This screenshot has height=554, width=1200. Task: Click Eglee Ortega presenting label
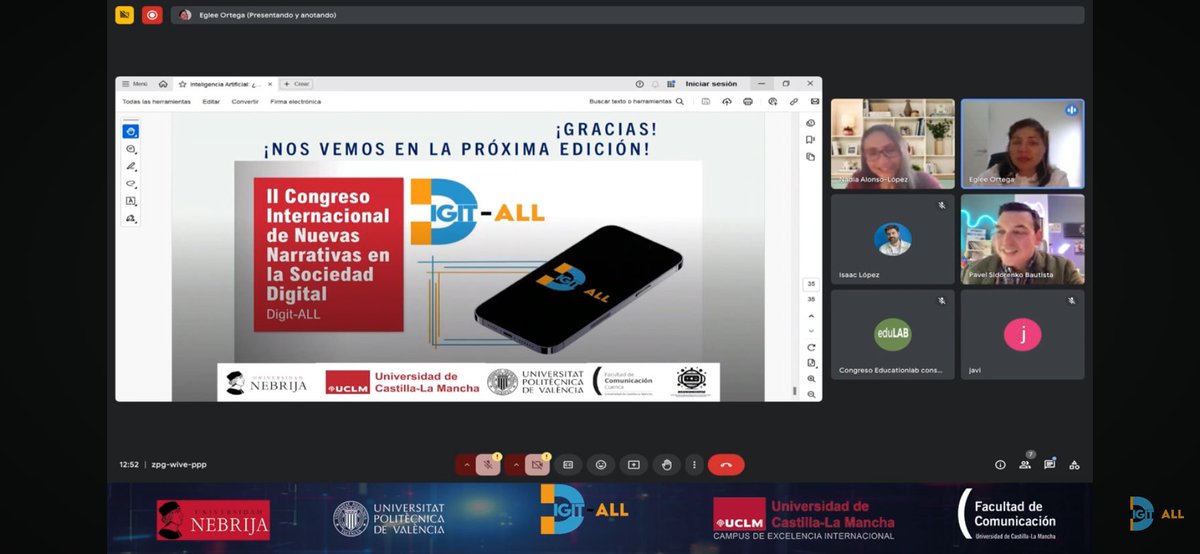266,15
